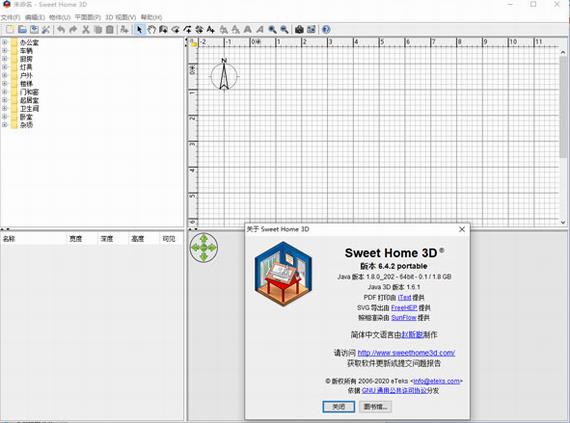This screenshot has height=423, width=570.
Task: Increase text size toolbar icon
Action: [224, 29]
